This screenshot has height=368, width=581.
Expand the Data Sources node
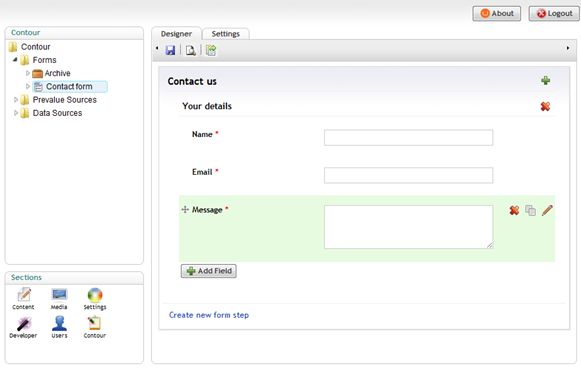point(16,113)
